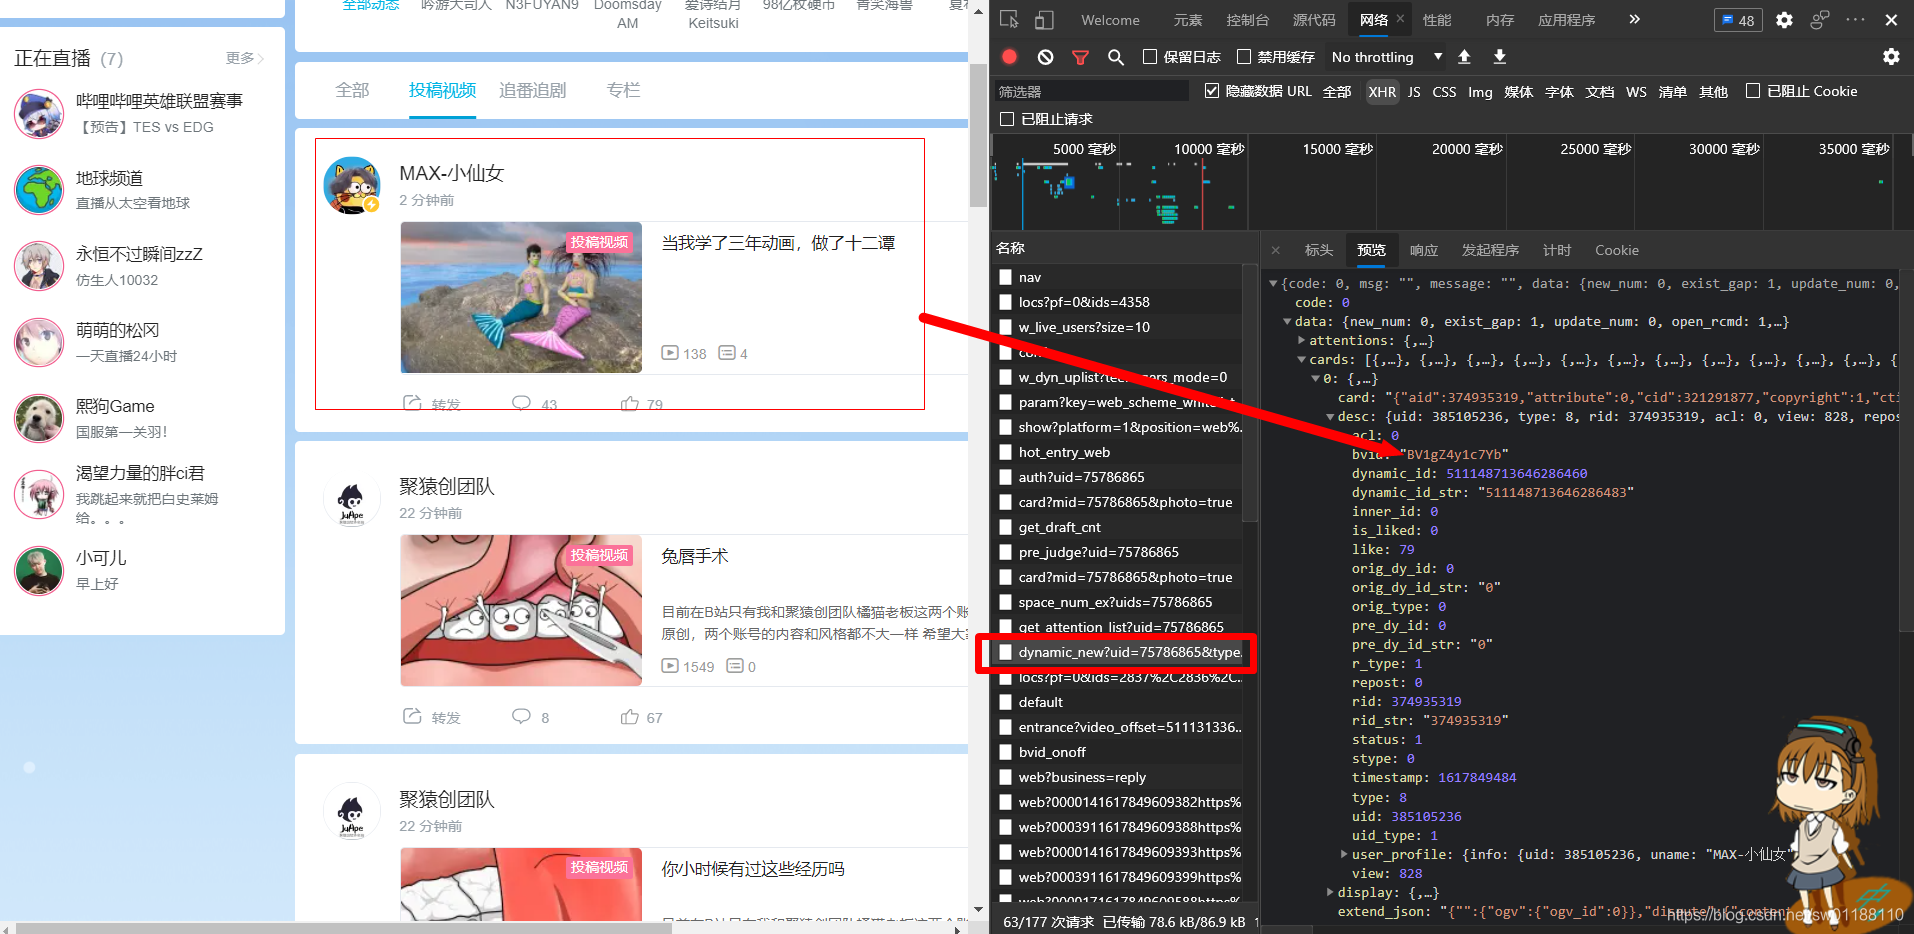Close the request details pane
1914x934 pixels.
1276,250
